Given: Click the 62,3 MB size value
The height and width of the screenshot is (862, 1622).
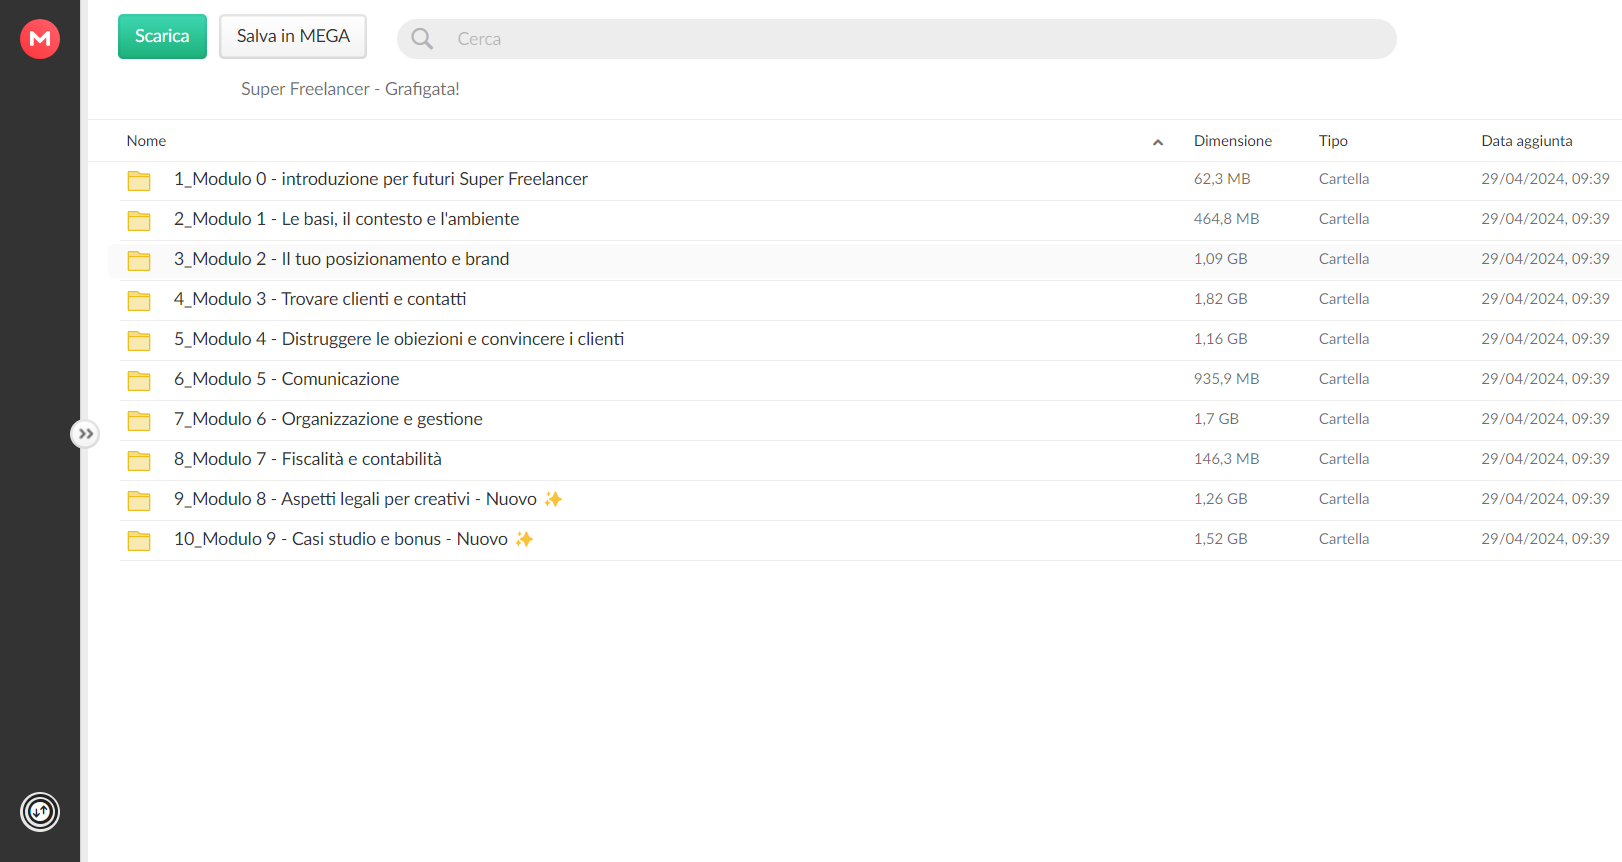Looking at the screenshot, I should click(x=1222, y=179).
